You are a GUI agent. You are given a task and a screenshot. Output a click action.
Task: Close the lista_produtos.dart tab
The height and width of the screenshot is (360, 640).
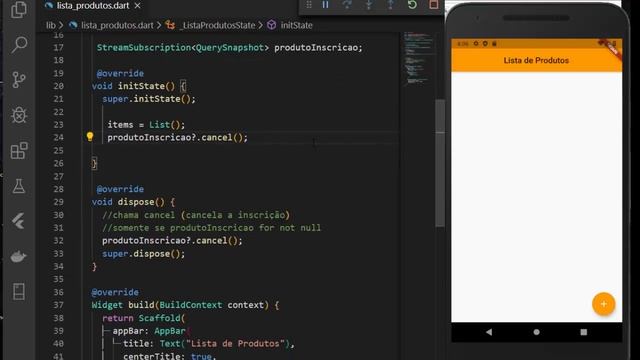click(x=138, y=6)
